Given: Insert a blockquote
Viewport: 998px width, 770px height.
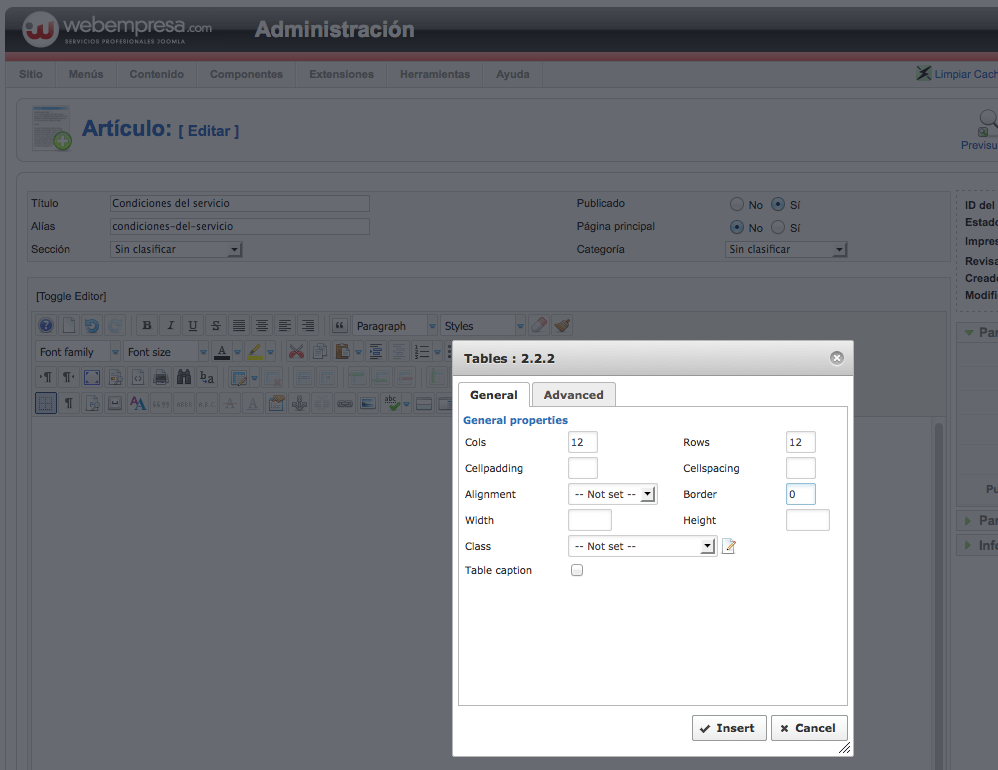Looking at the screenshot, I should (340, 326).
